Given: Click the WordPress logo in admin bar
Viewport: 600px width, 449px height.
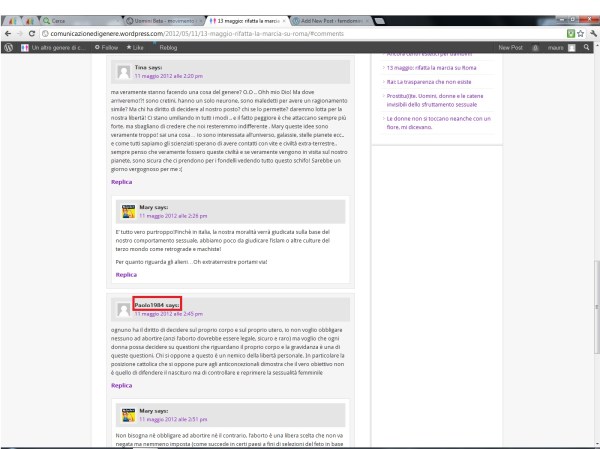Looking at the screenshot, I should pyautogui.click(x=8, y=48).
